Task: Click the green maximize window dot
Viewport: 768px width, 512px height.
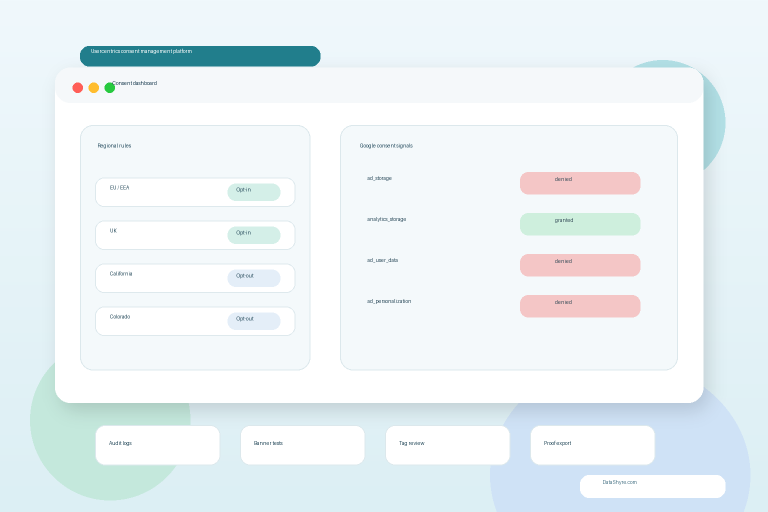Action: [110, 88]
